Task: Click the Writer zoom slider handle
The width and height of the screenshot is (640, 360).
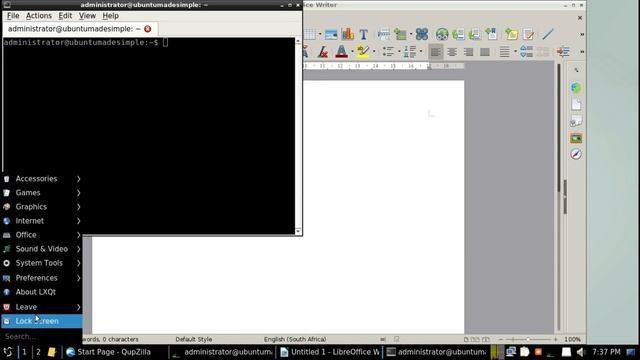Action: (528, 340)
